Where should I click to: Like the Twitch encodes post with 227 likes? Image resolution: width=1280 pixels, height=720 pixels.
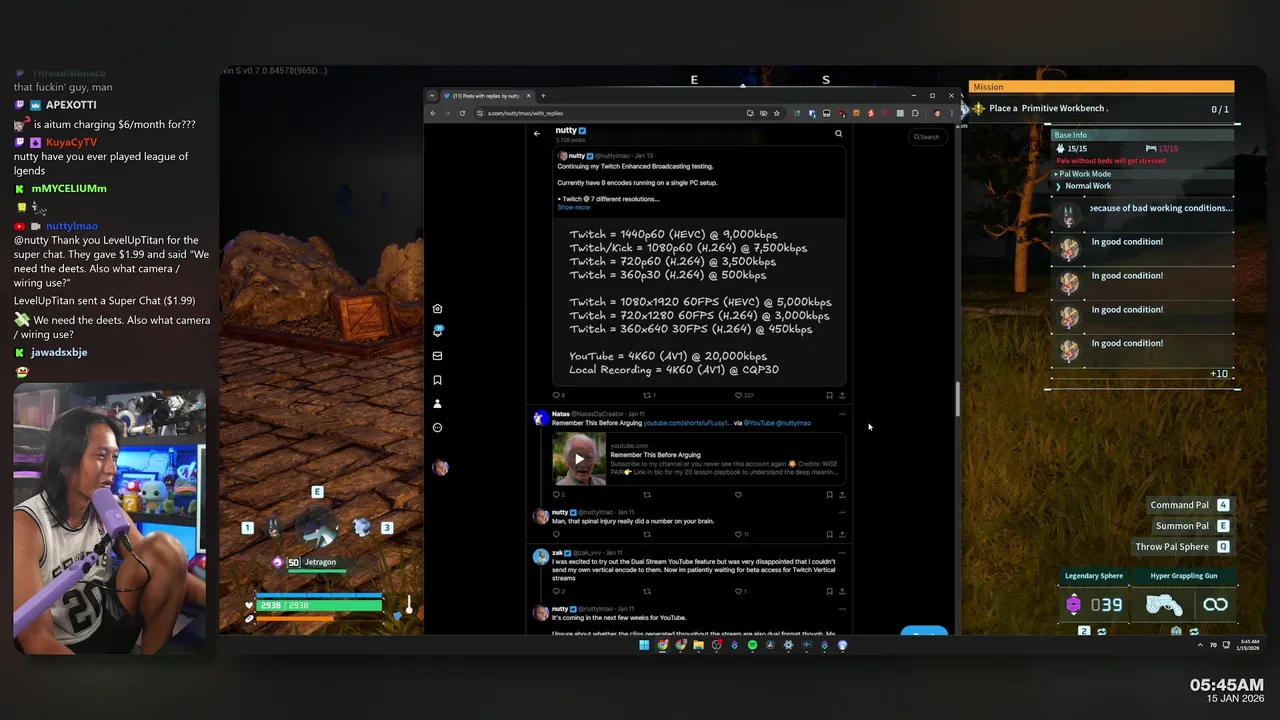740,395
